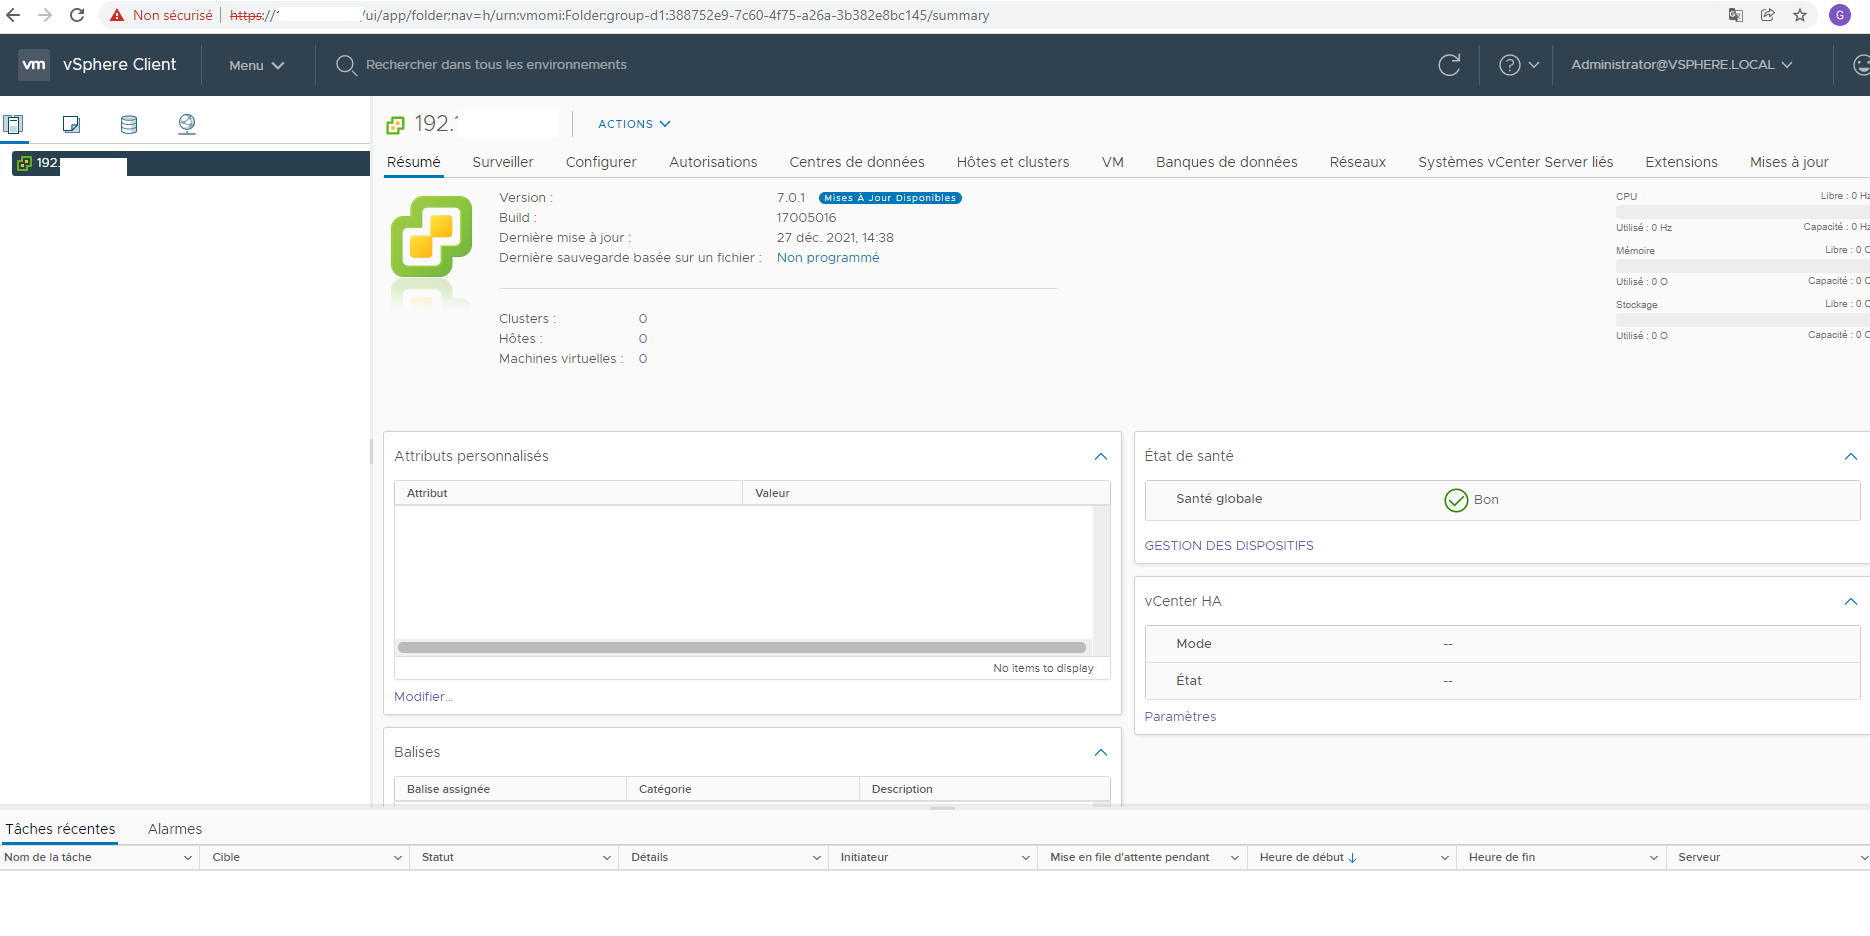Viewport: 1870px width, 936px height.
Task: Click the global search magnifier icon
Action: click(346, 65)
